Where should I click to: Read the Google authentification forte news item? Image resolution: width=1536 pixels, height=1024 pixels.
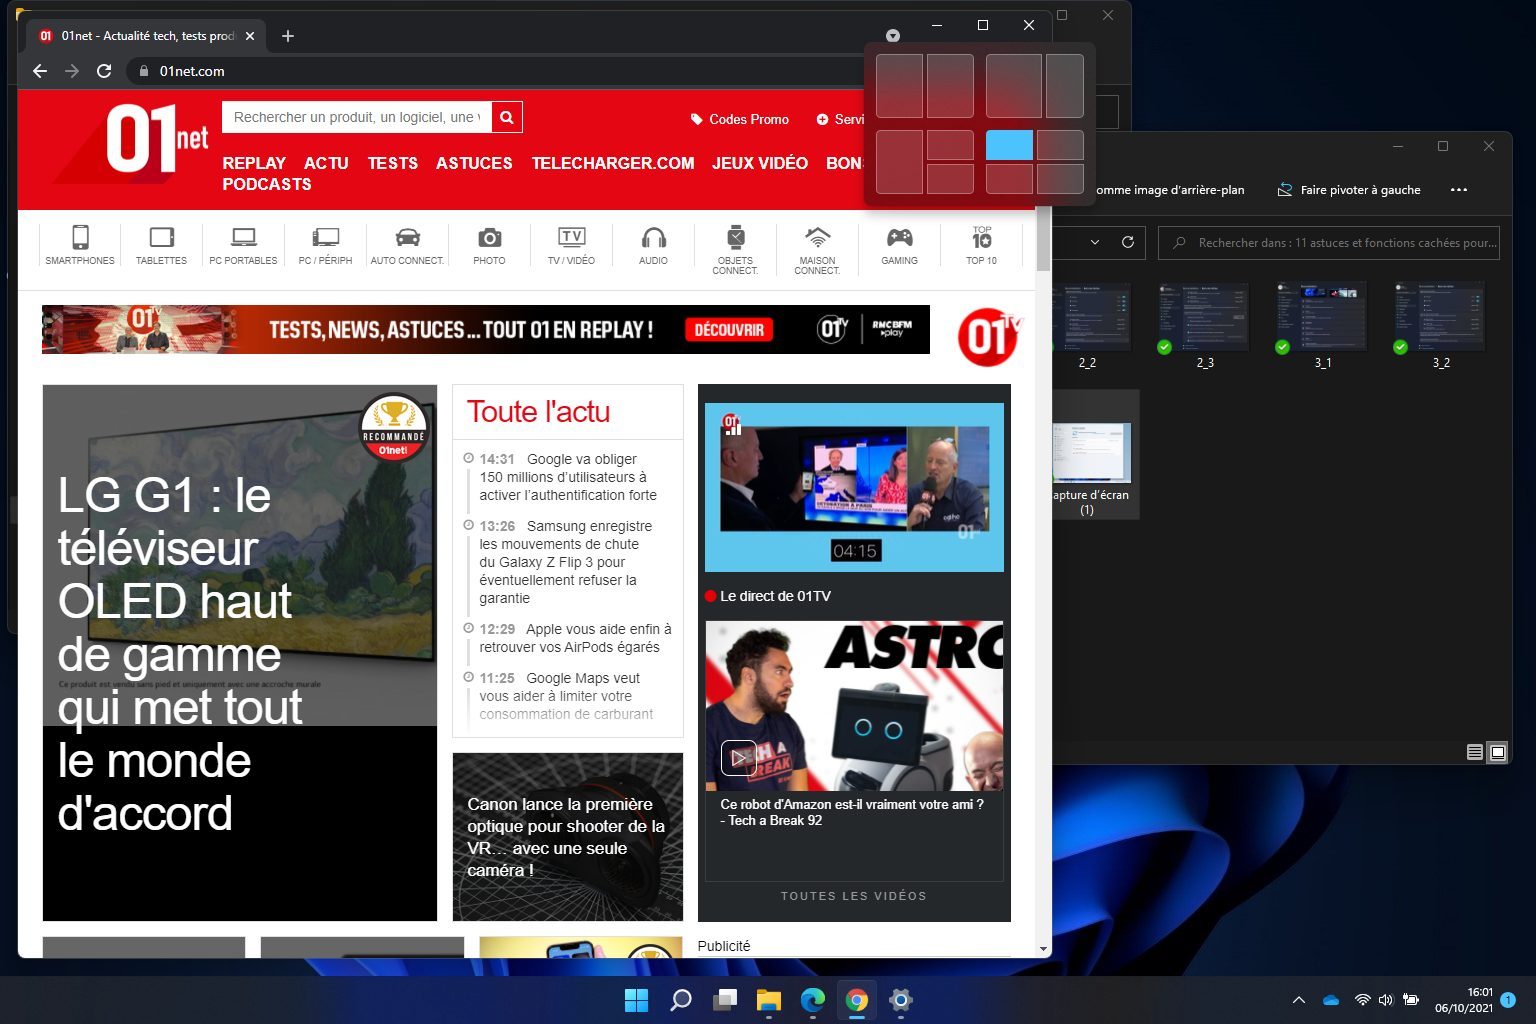(x=568, y=477)
